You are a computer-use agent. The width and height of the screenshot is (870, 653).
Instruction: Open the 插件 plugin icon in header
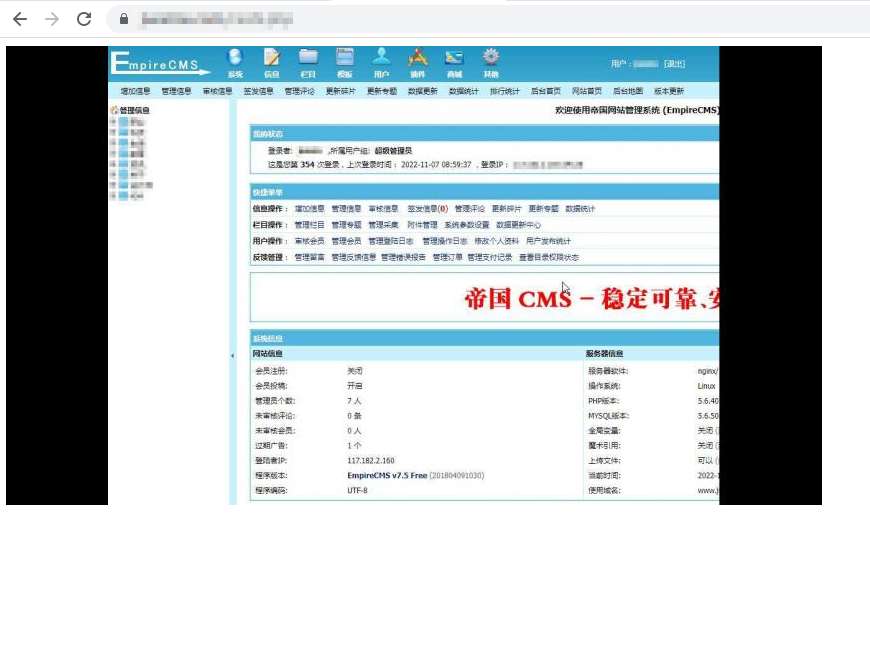pyautogui.click(x=417, y=63)
